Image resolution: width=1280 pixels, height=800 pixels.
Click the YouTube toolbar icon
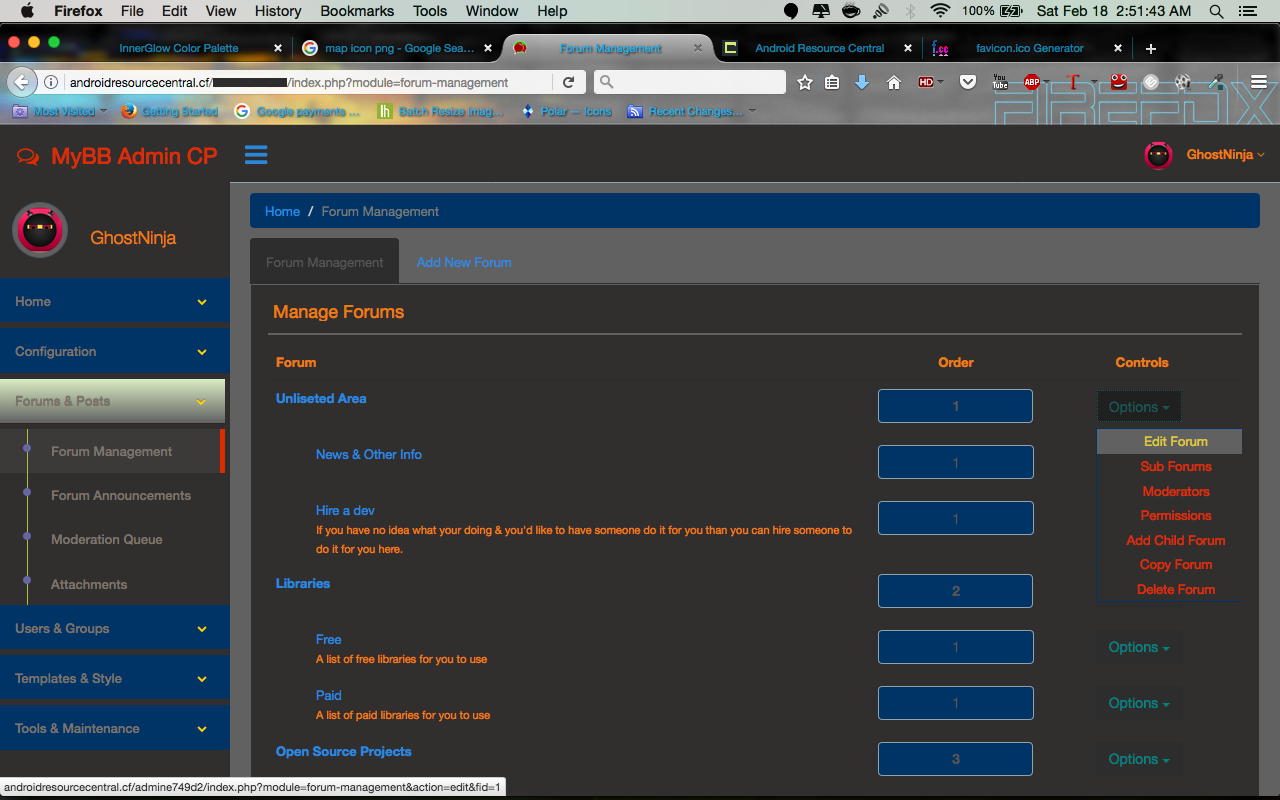click(x=1000, y=83)
